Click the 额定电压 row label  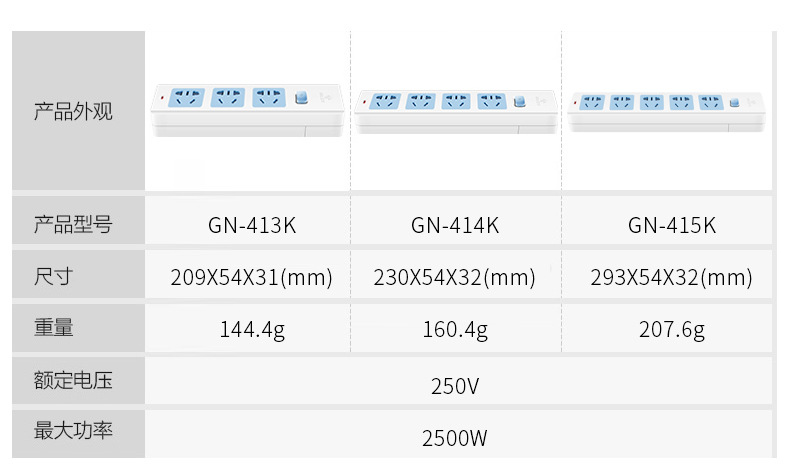pos(74,380)
